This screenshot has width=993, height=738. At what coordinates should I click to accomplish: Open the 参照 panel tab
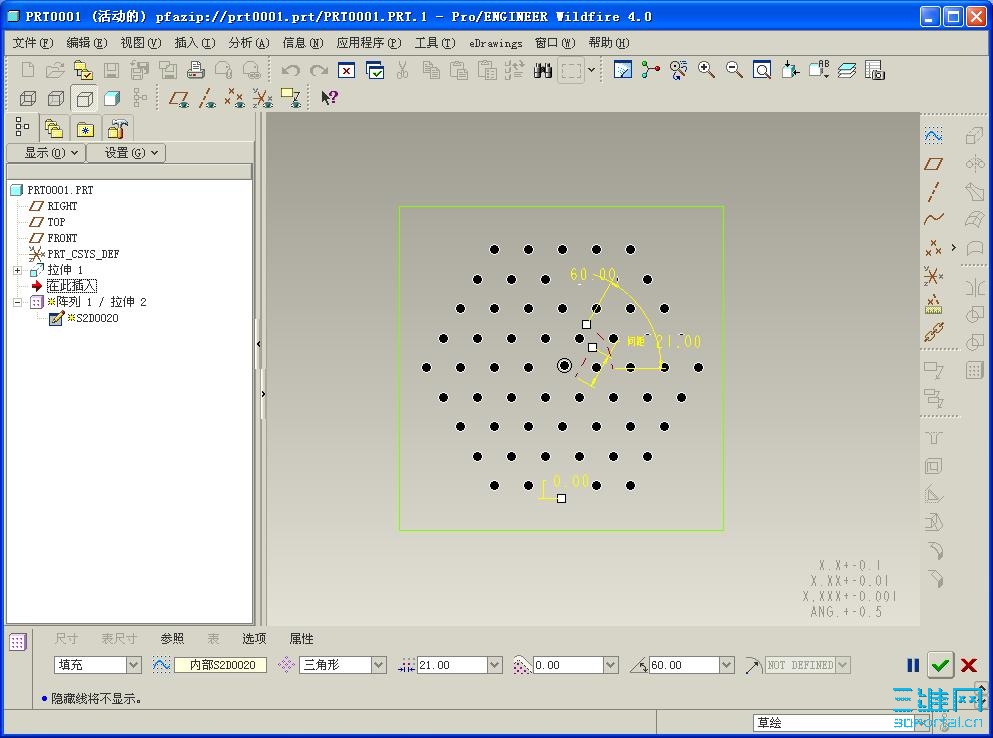coord(172,639)
